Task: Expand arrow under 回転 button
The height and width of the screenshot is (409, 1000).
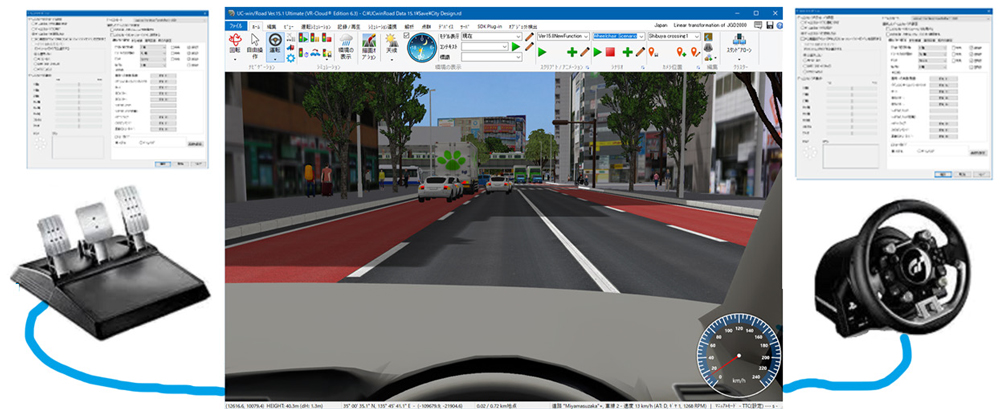Action: [x=235, y=59]
